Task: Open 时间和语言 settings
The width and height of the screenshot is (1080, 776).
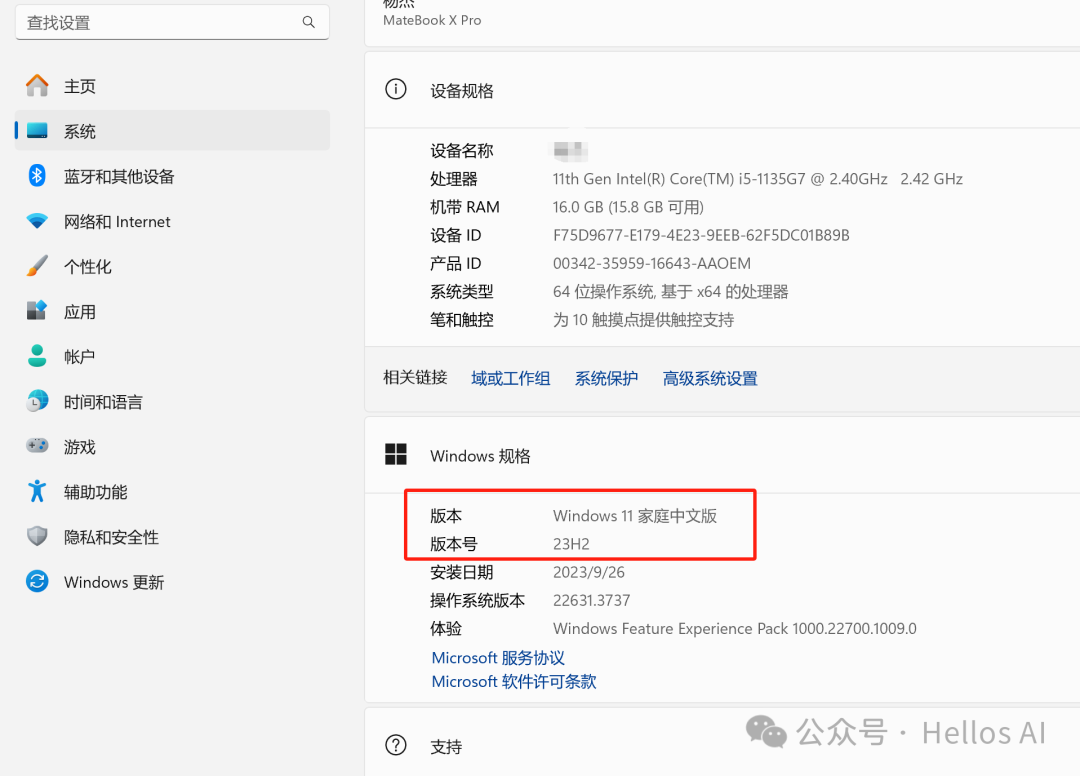Action: 172,401
